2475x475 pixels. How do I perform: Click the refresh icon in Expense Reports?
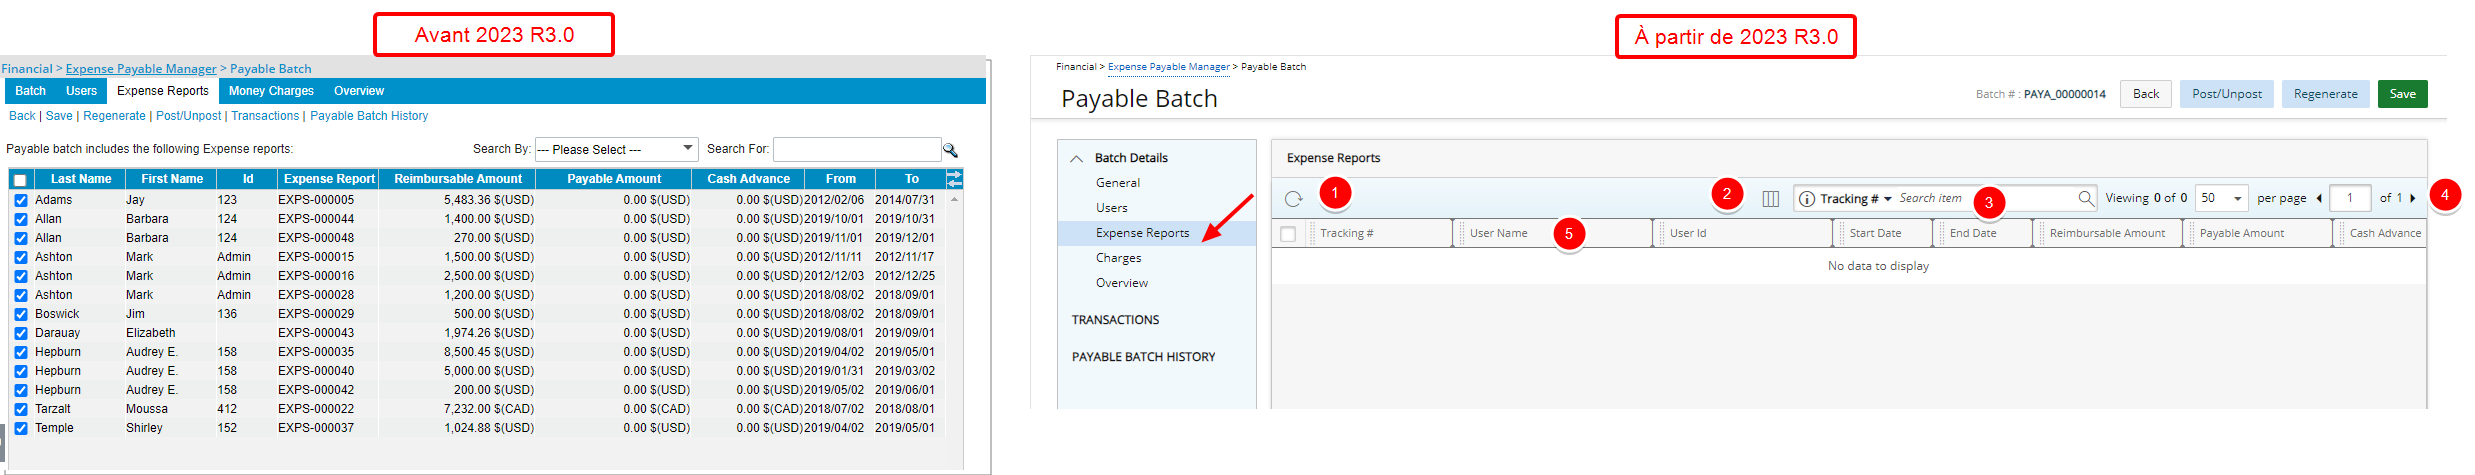click(x=1293, y=199)
